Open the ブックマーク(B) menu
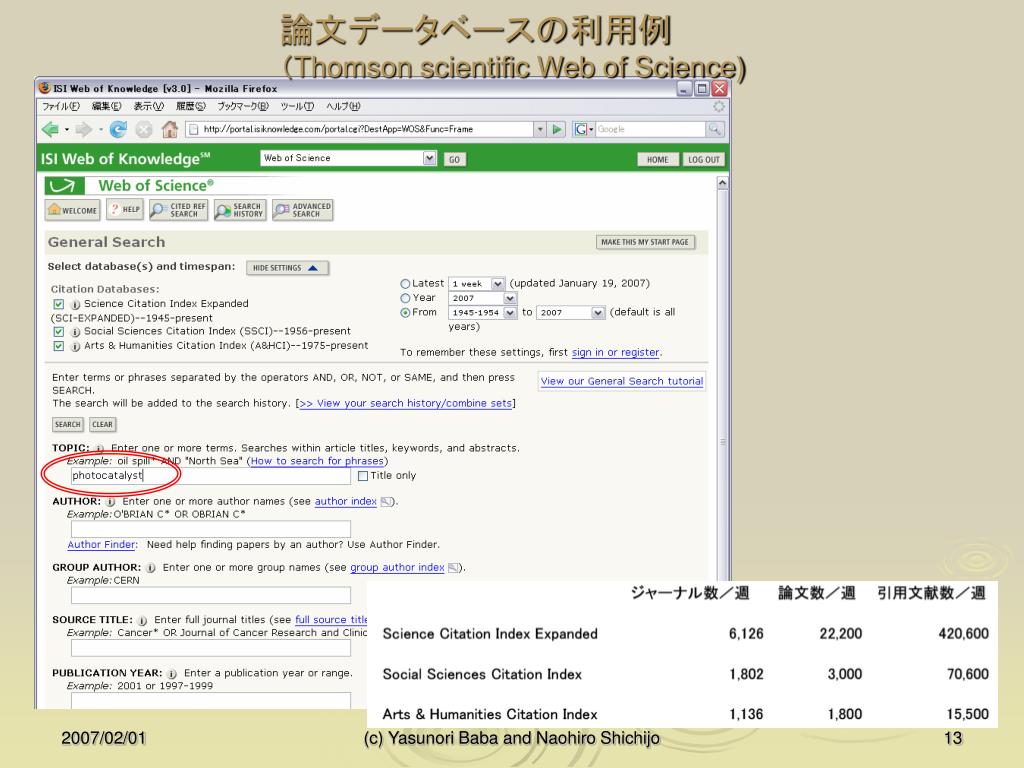1024x768 pixels. pos(243,106)
